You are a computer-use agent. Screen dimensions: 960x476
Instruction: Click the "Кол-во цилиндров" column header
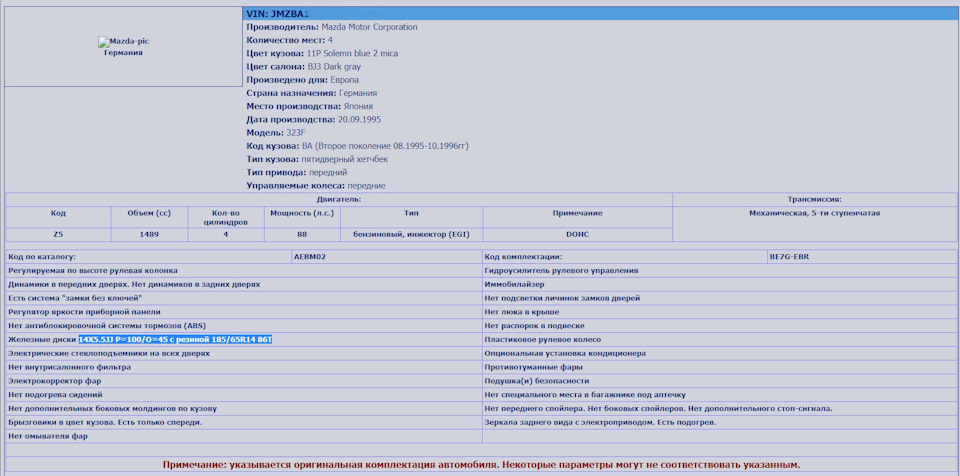(226, 217)
